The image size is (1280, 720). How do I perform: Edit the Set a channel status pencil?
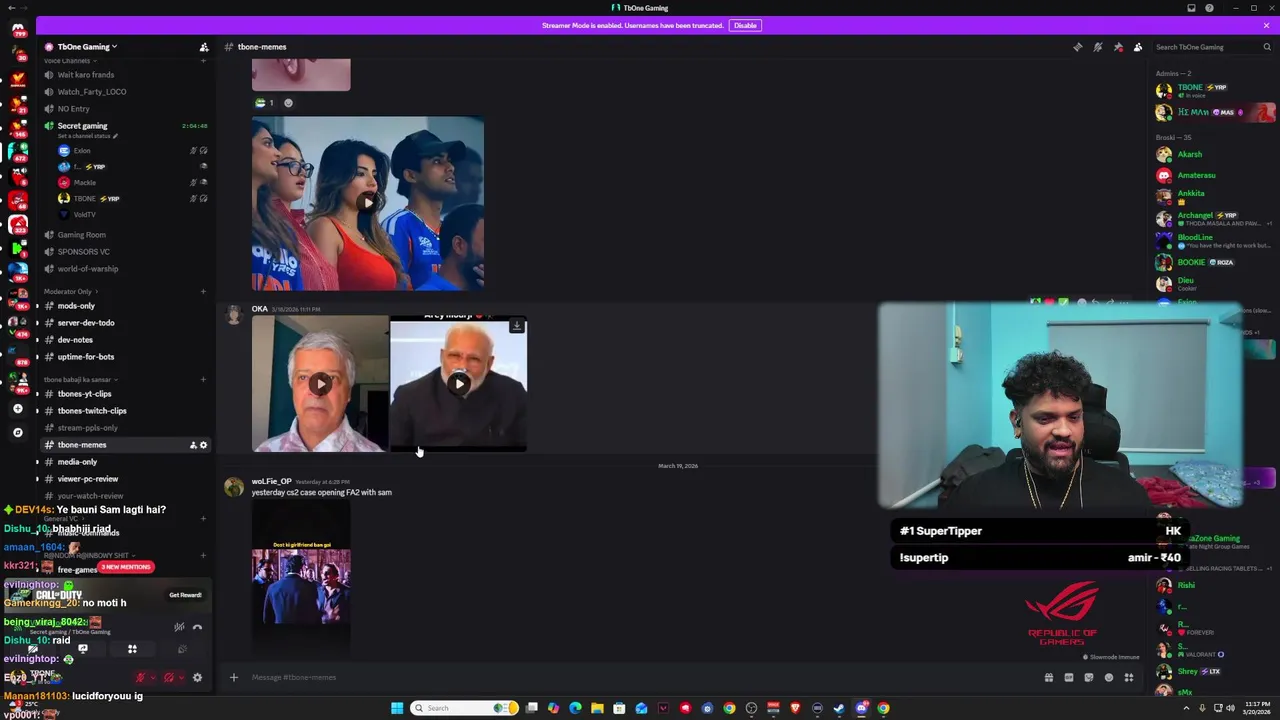pyautogui.click(x=114, y=136)
